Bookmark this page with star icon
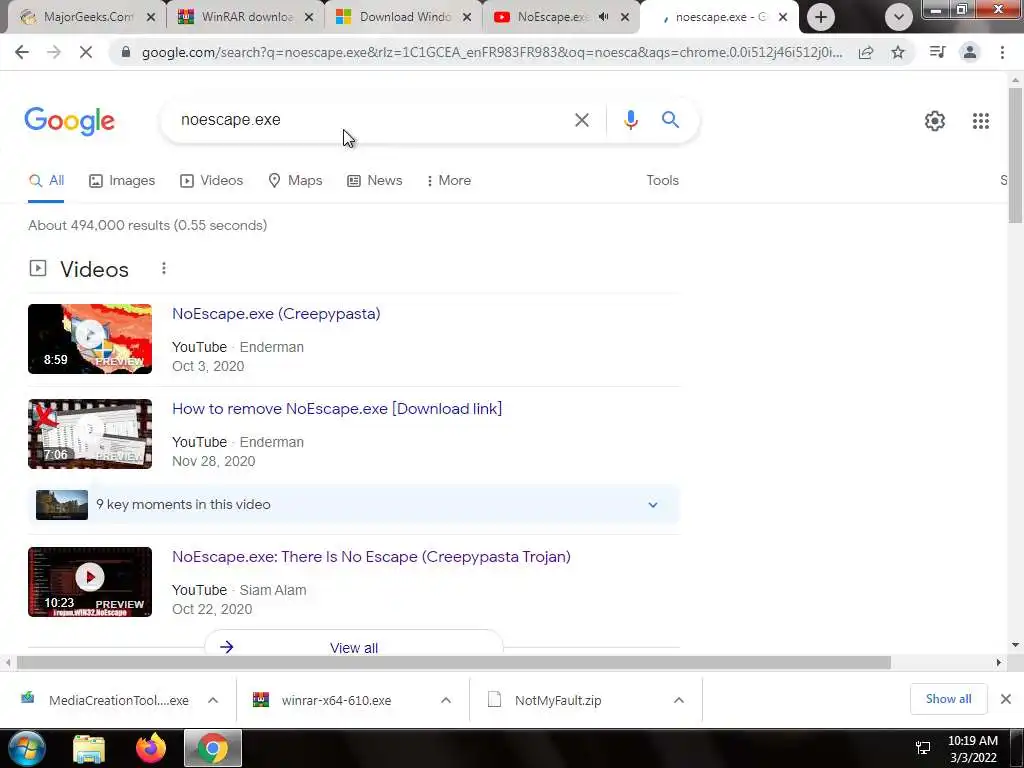Screen dimensions: 1024x768 898,52
